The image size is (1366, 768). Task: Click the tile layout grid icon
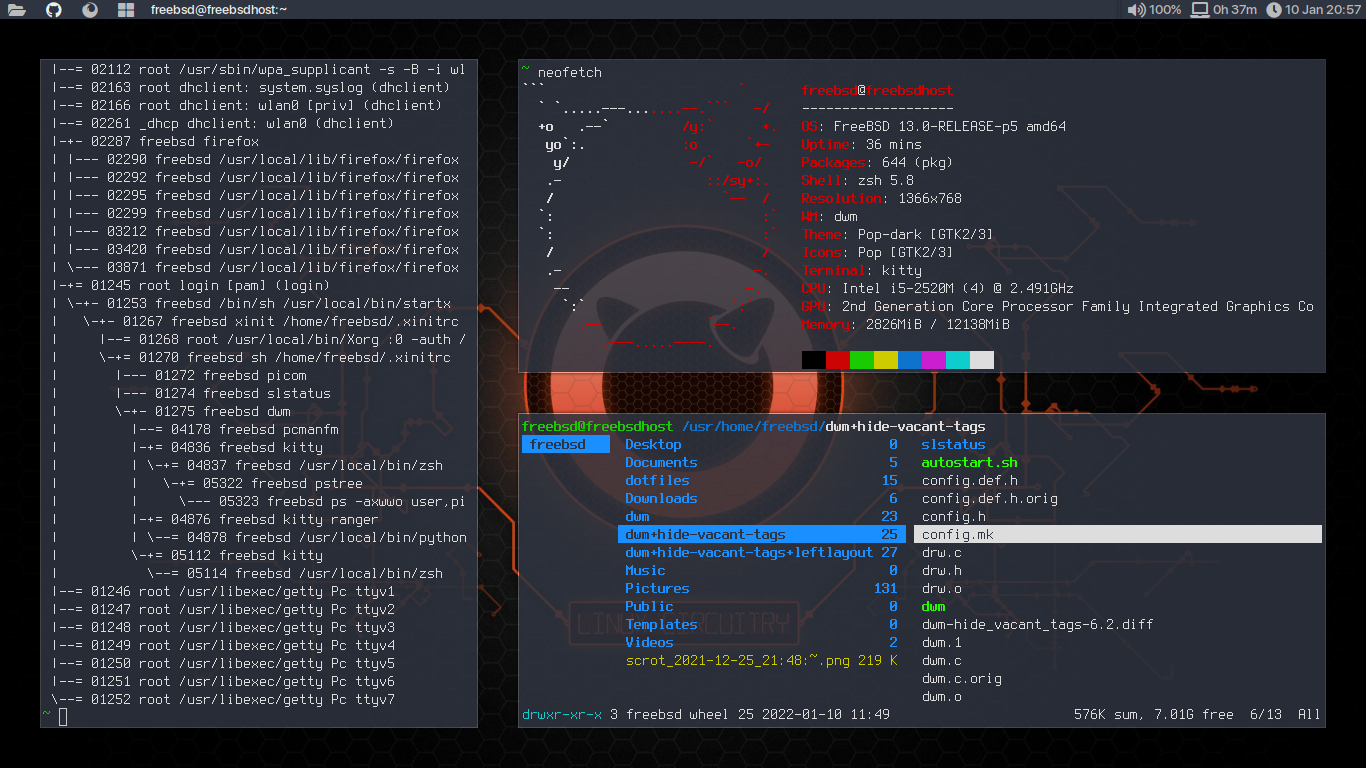pos(126,10)
